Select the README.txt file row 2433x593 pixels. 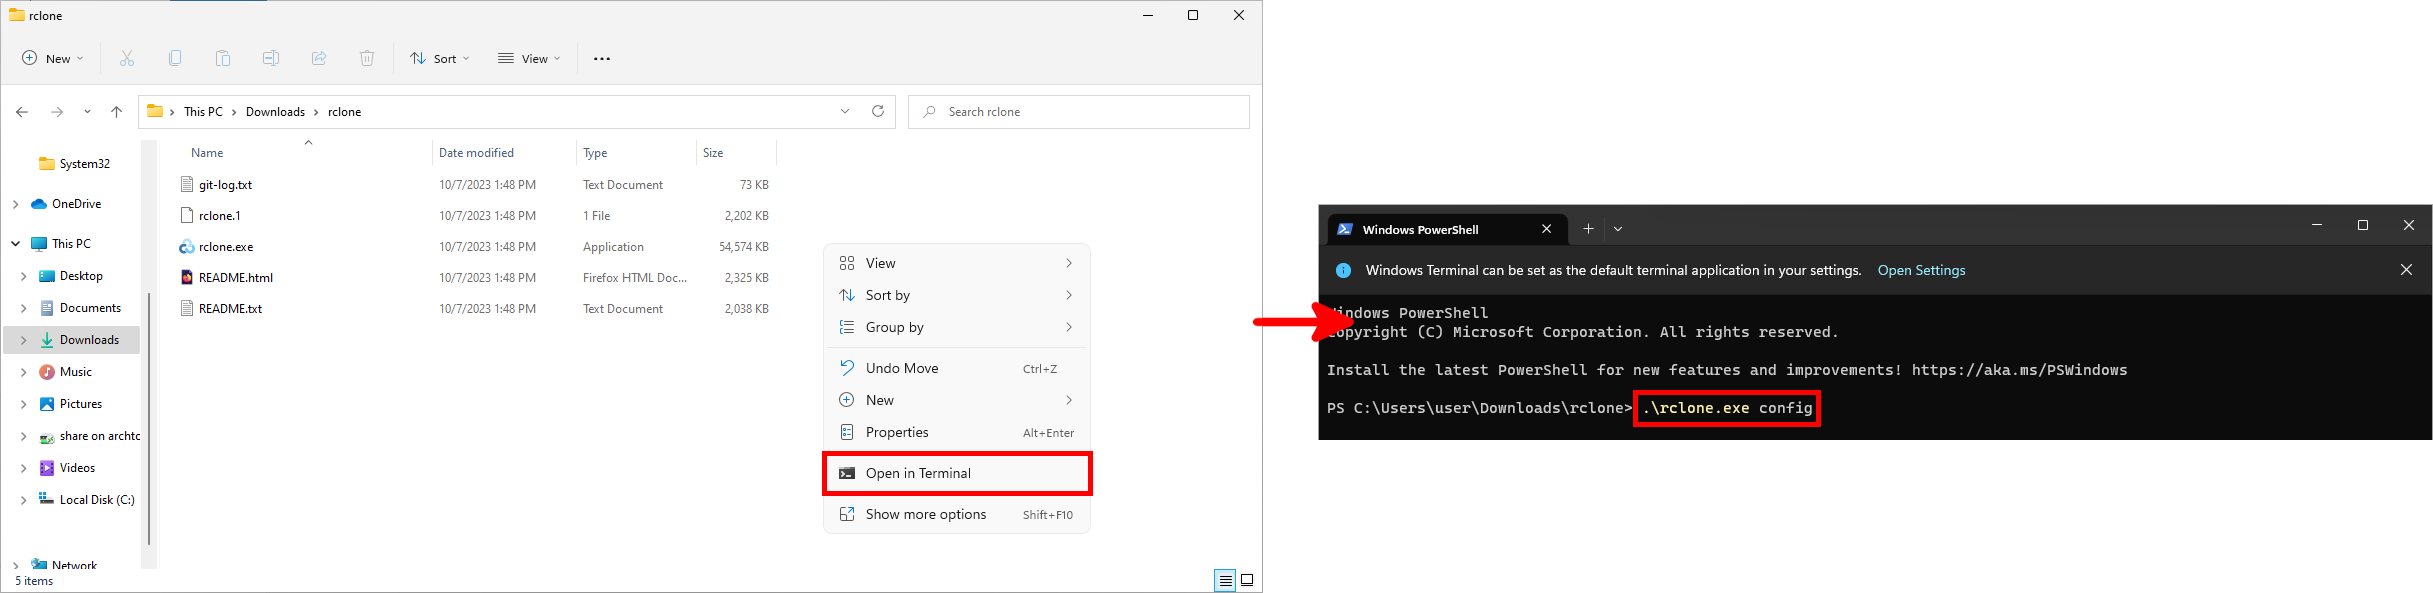pos(475,309)
